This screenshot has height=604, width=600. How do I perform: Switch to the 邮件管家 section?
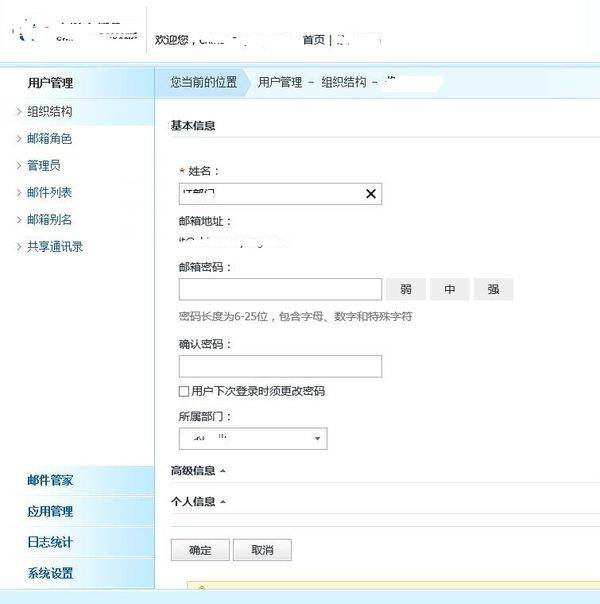(50, 480)
